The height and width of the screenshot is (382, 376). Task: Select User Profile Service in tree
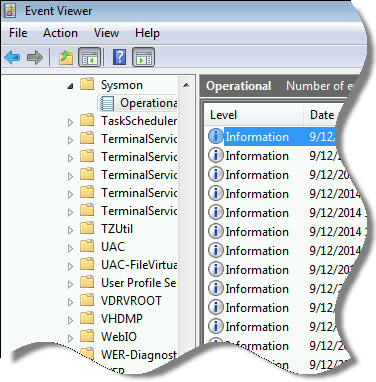point(139,283)
